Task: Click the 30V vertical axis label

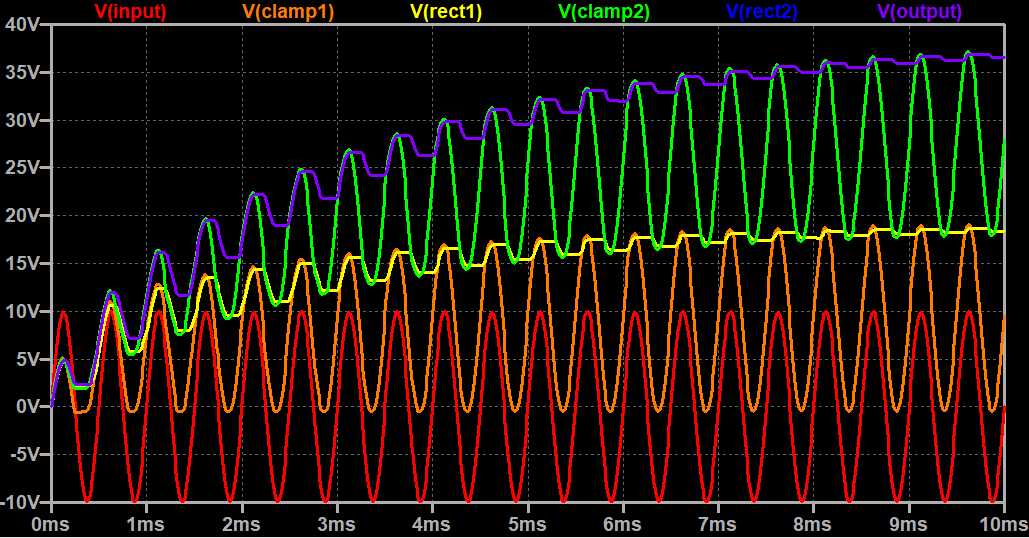Action: 24,121
